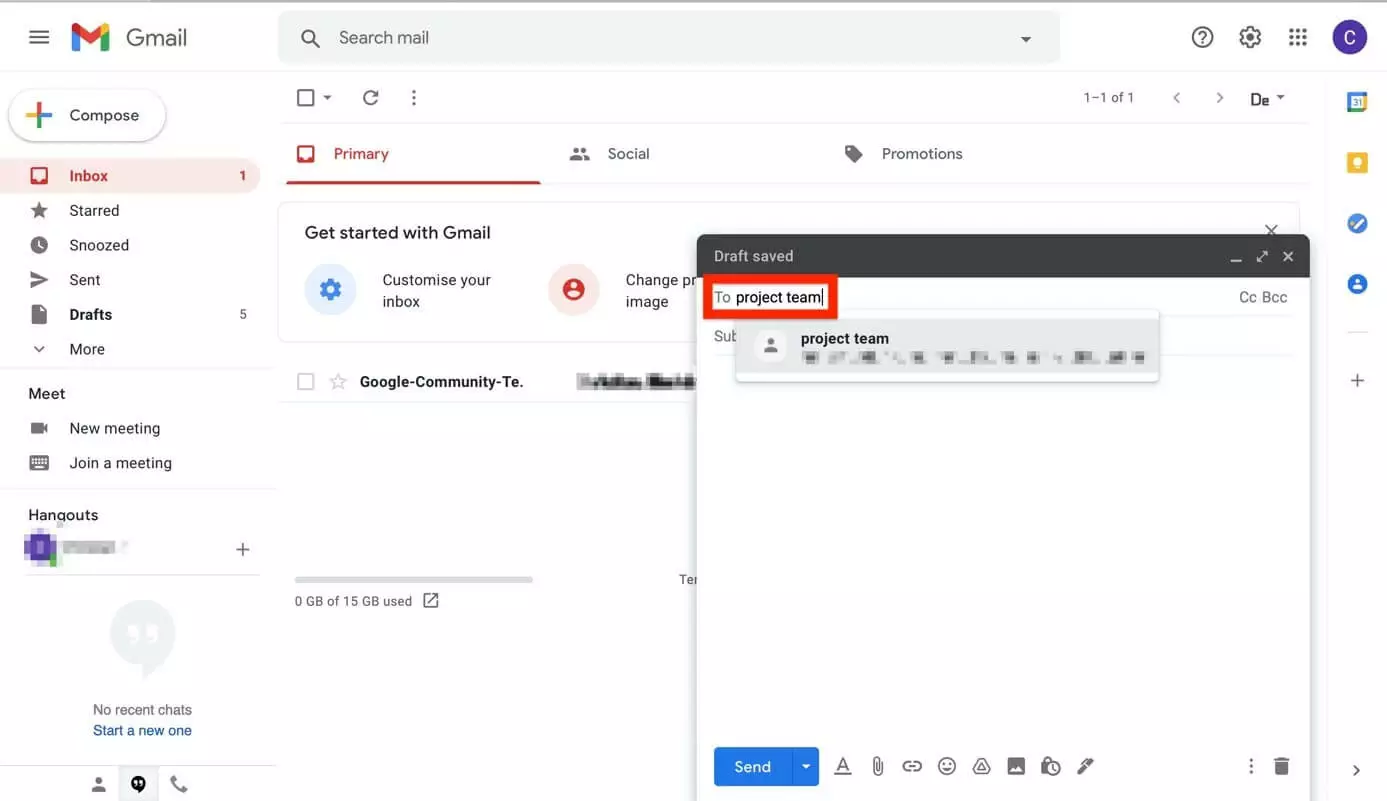Viewport: 1387px width, 801px height.
Task: Click the attach files paperclip icon
Action: pos(877,766)
